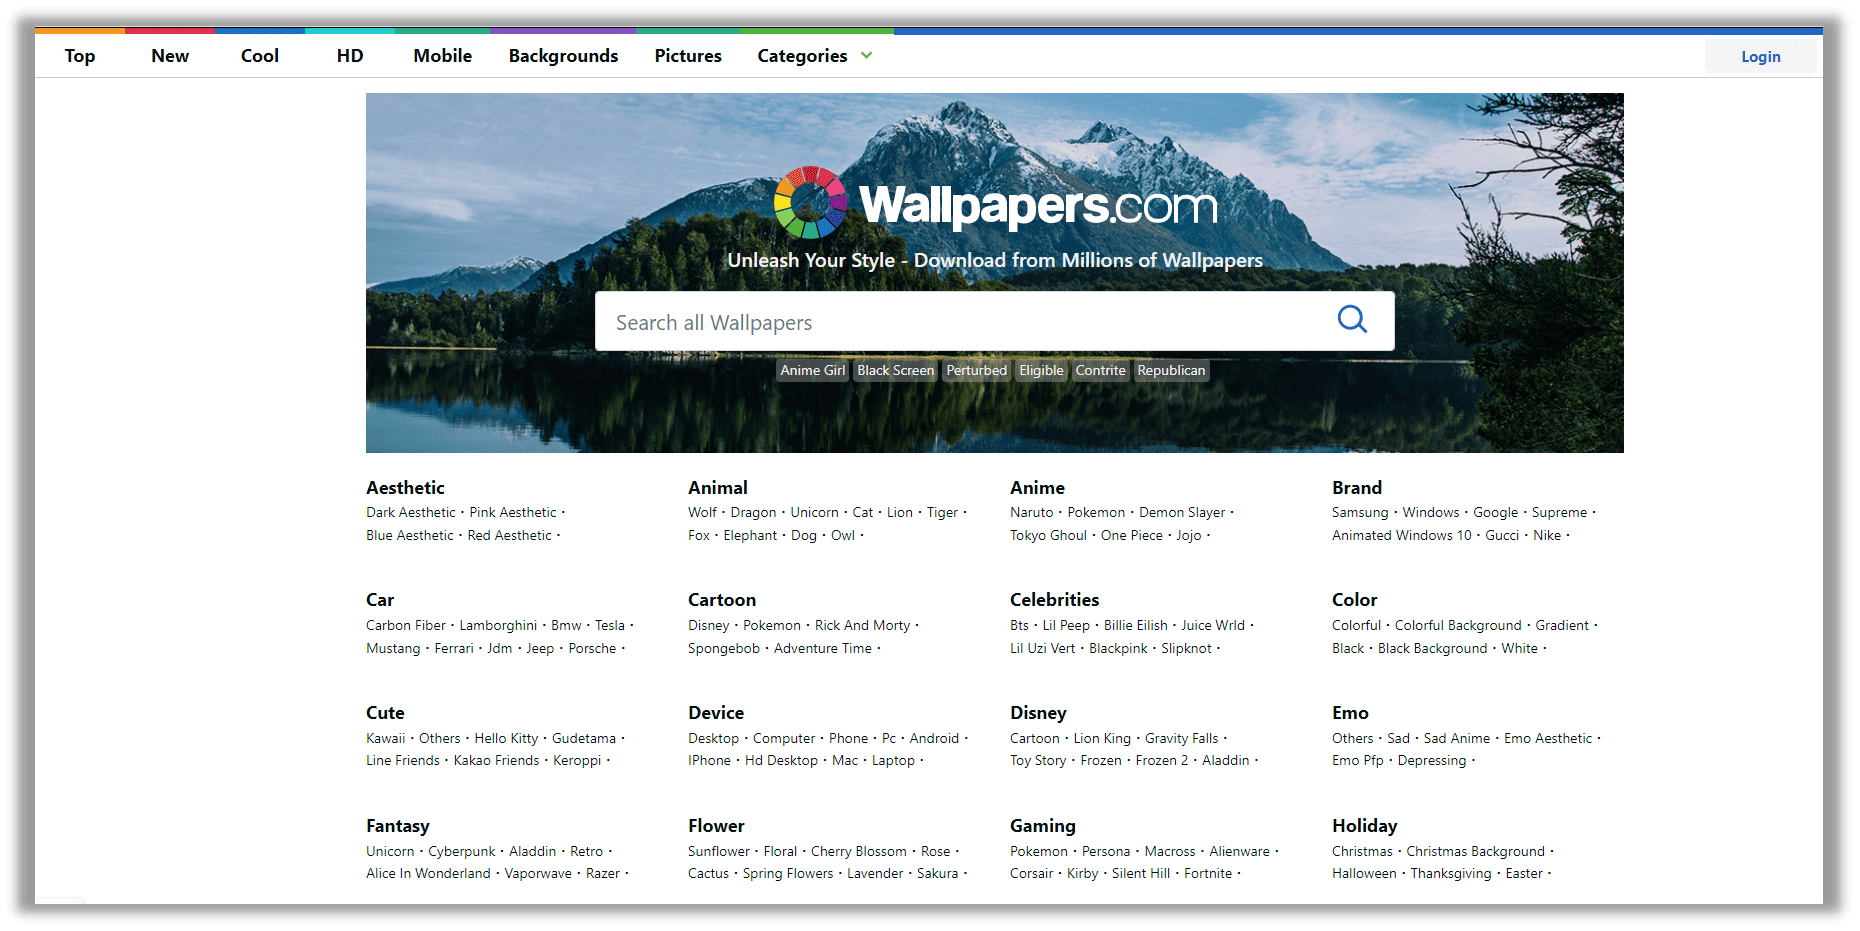The width and height of the screenshot is (1860, 931).
Task: Open the Gravity Falls link
Action: 1182,739
